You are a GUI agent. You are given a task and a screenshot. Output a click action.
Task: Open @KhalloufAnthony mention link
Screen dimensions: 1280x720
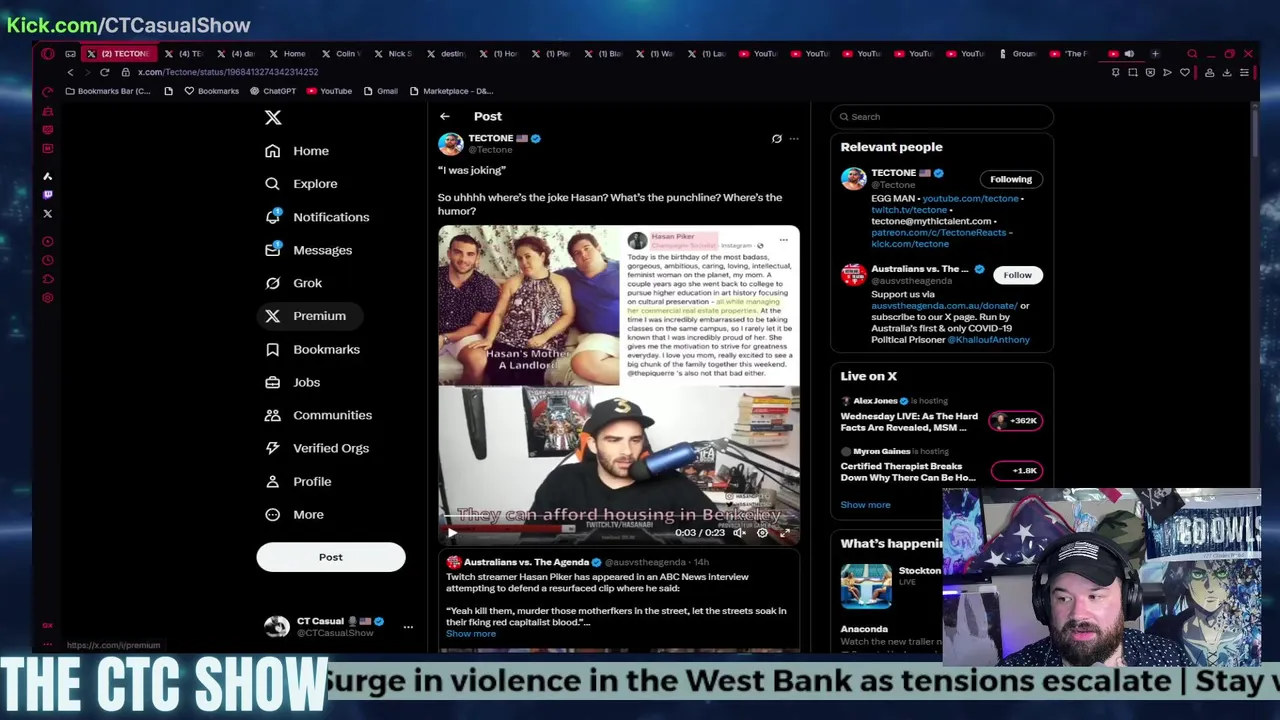[x=988, y=340]
